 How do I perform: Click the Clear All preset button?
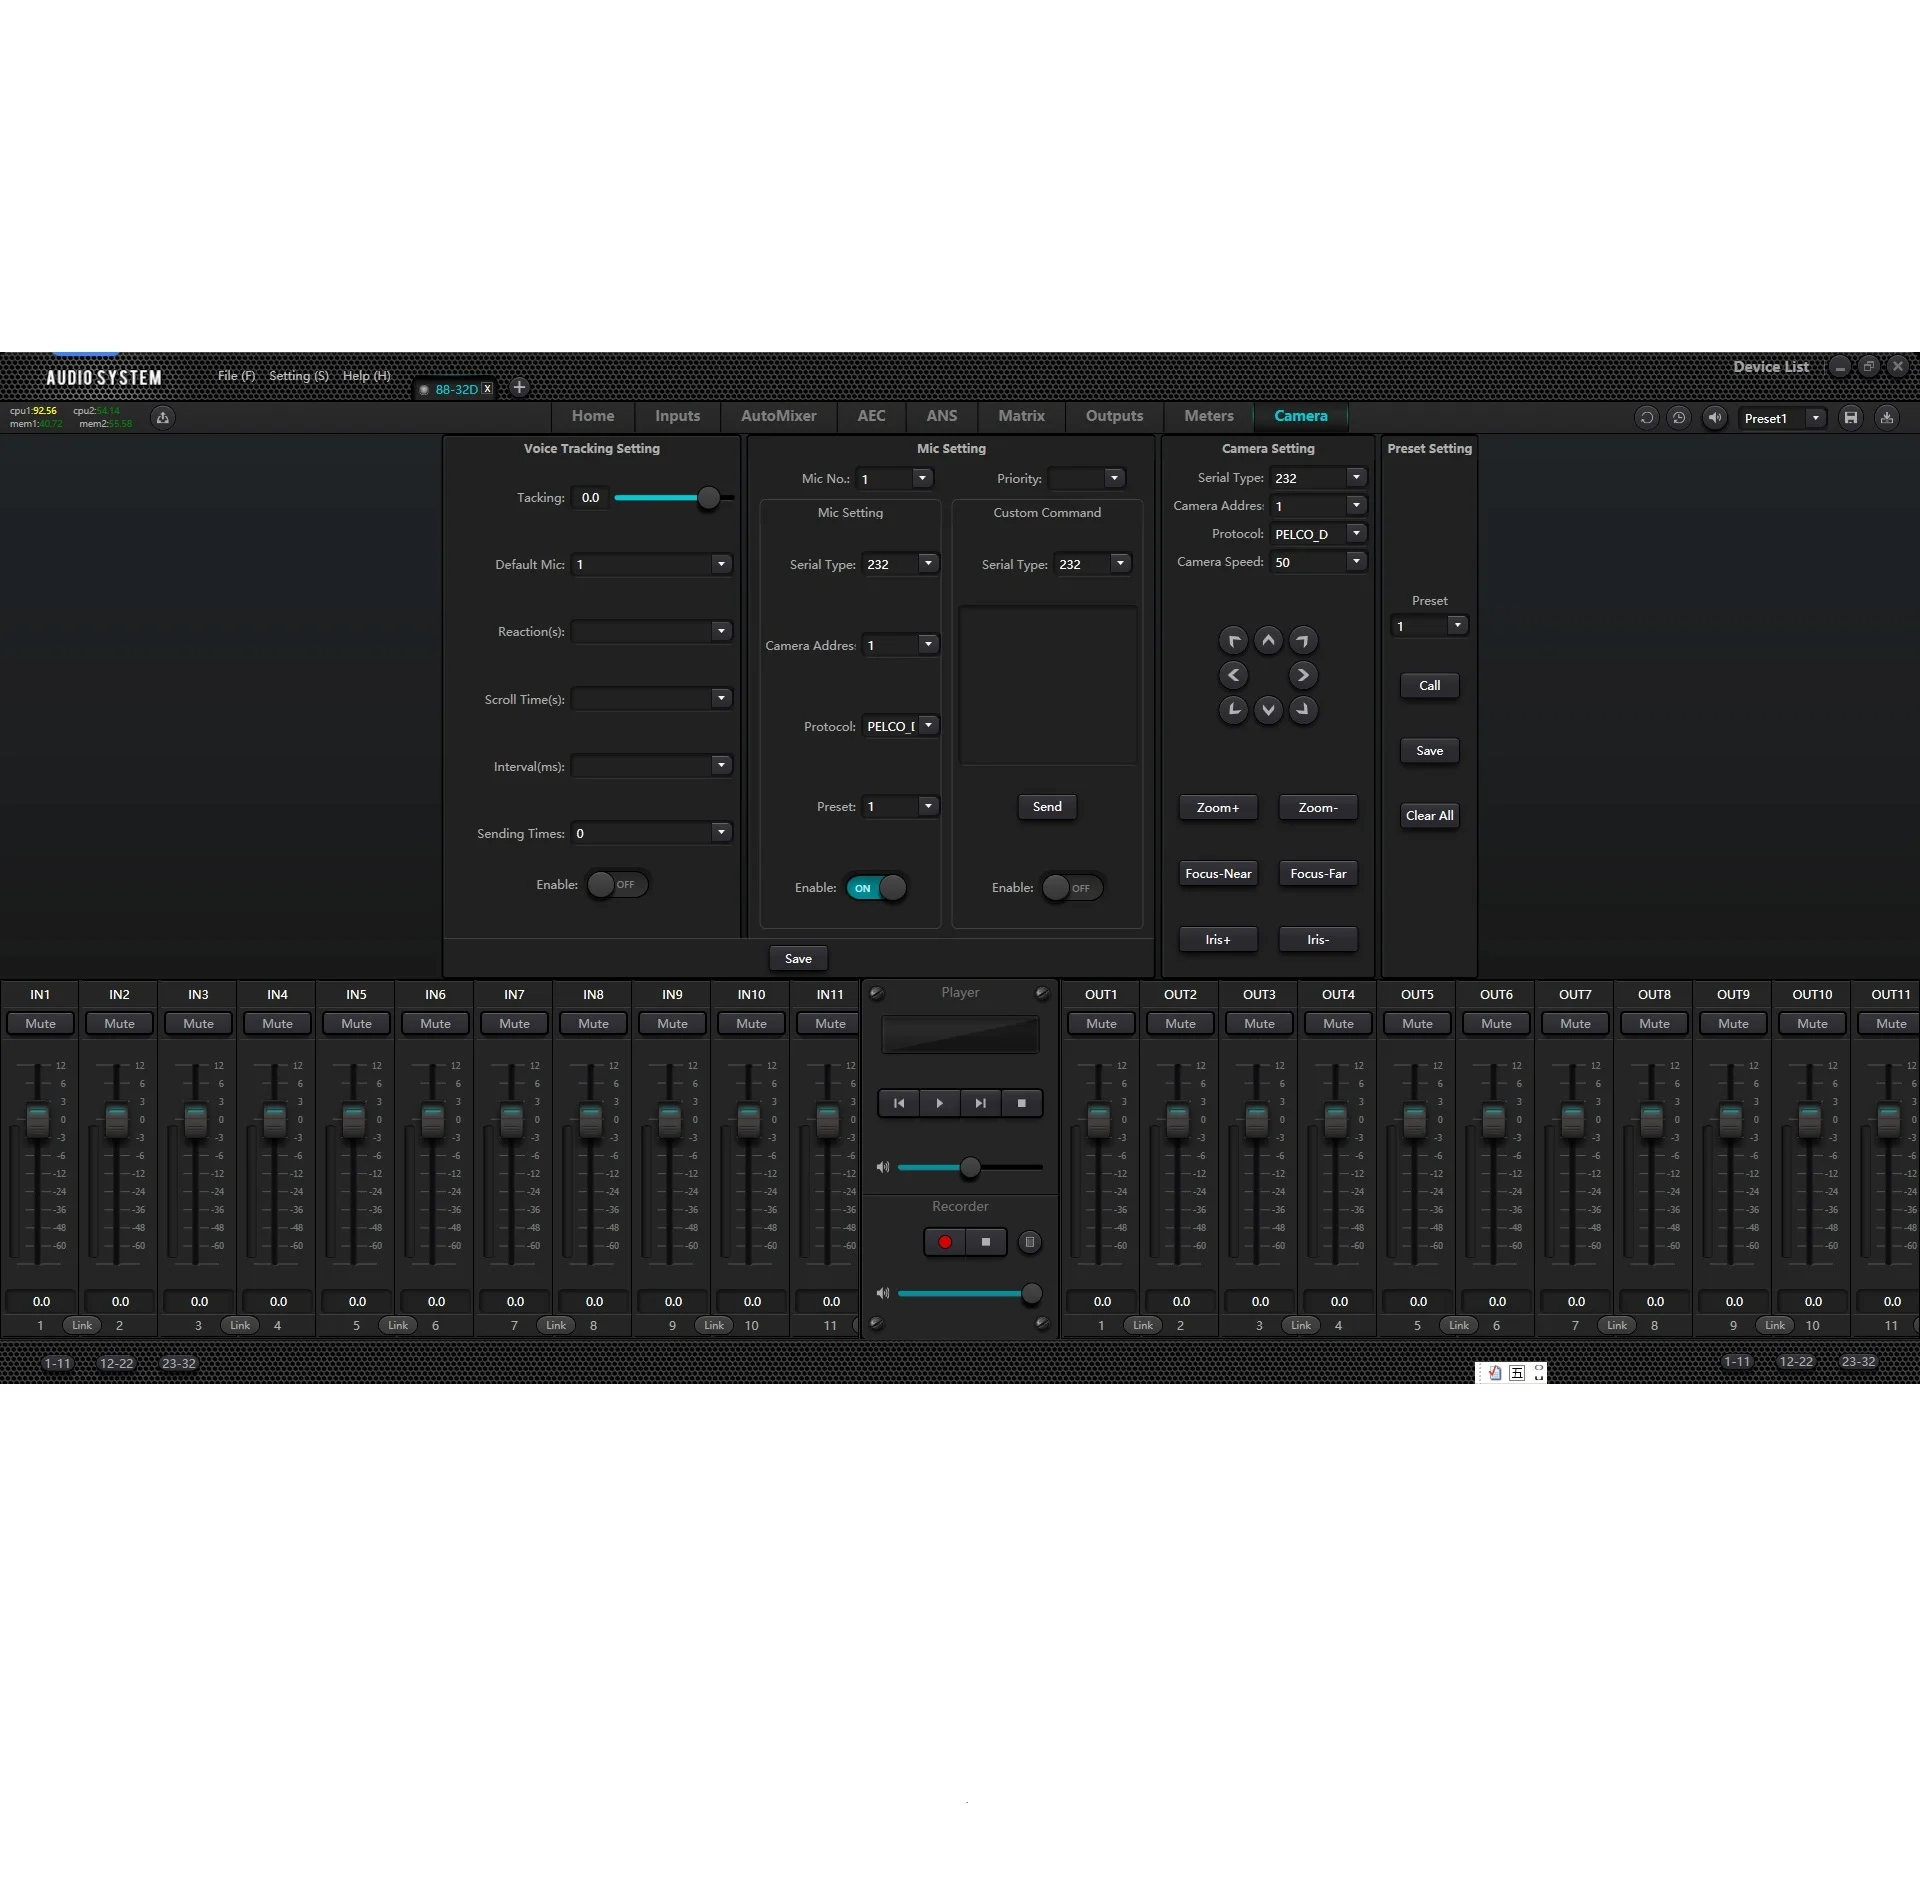click(1429, 816)
